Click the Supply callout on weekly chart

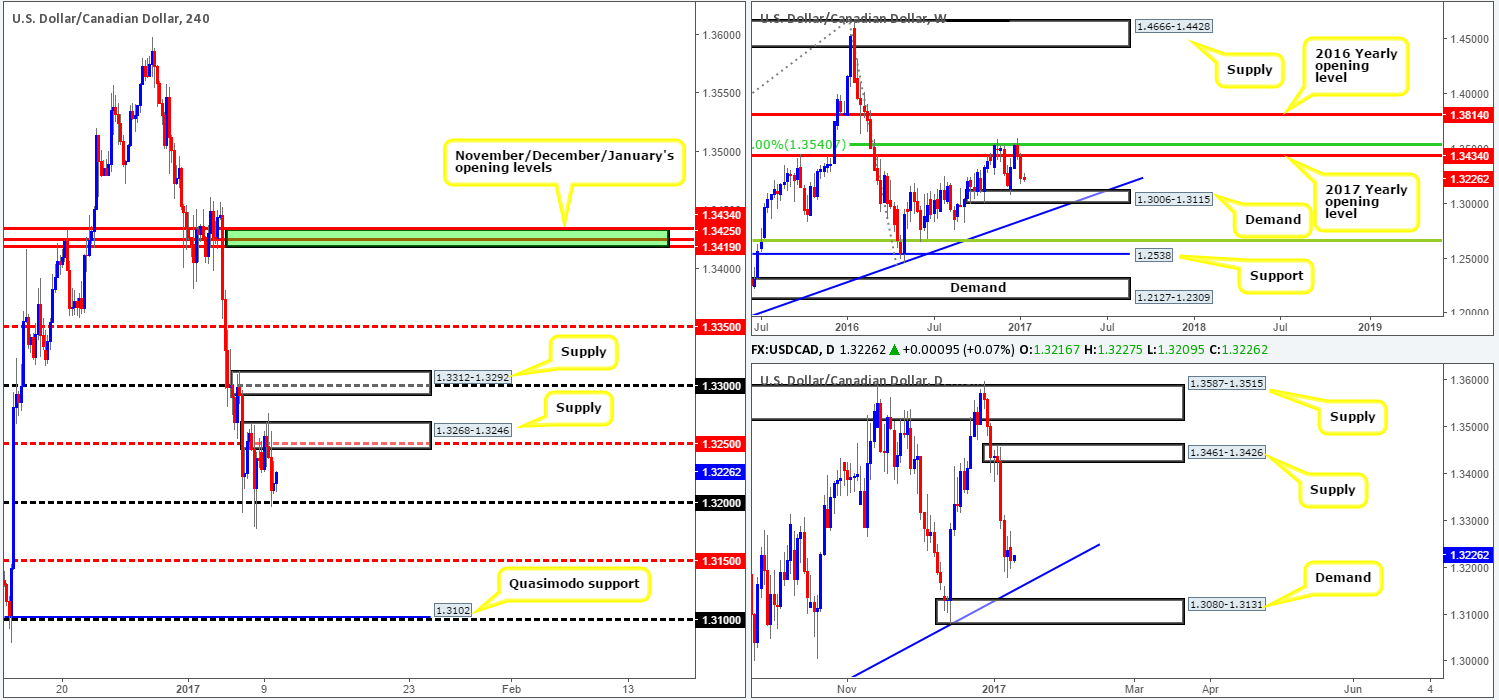click(x=1251, y=69)
